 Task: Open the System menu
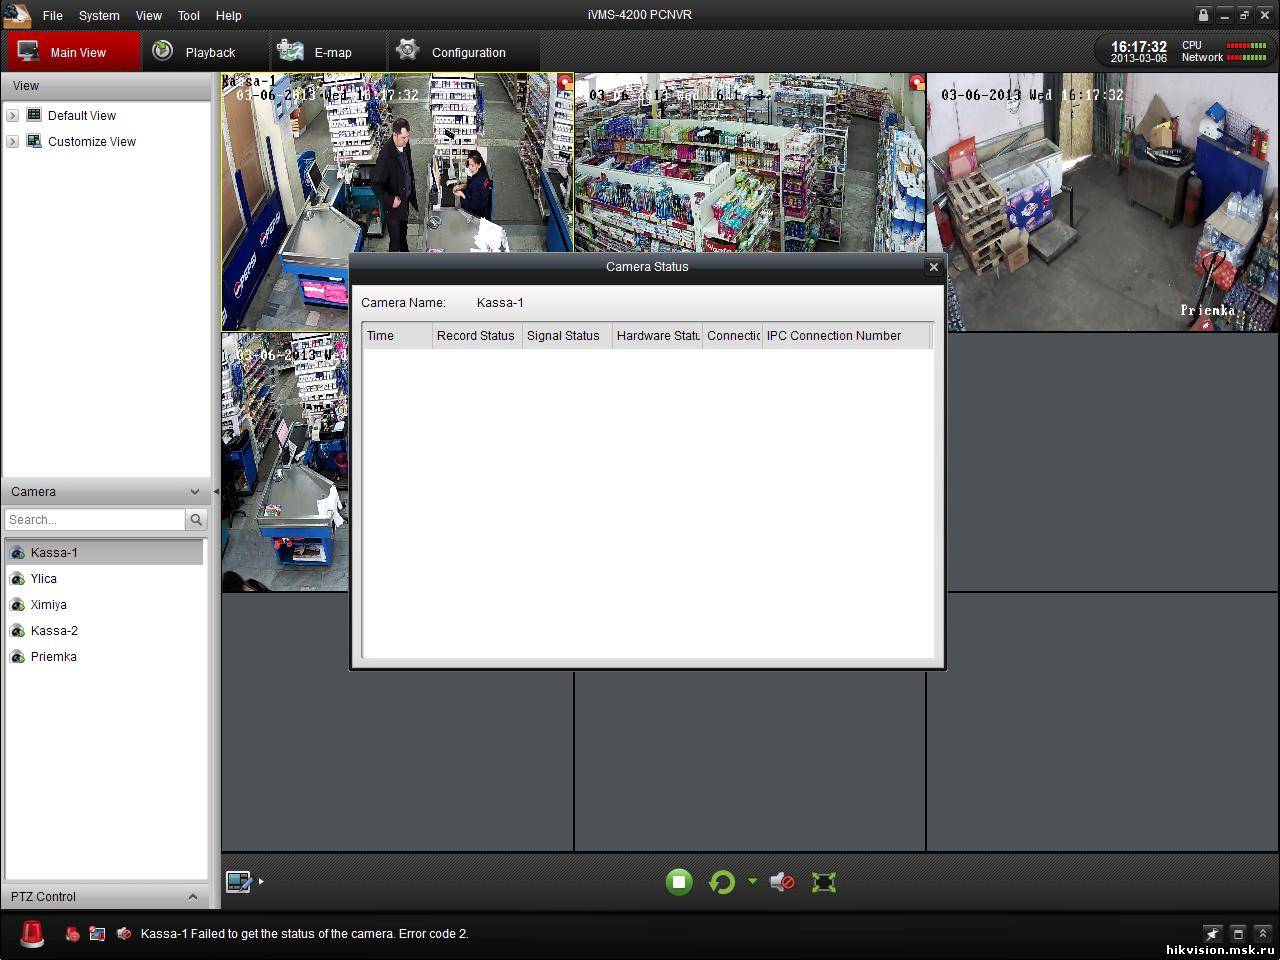(99, 15)
